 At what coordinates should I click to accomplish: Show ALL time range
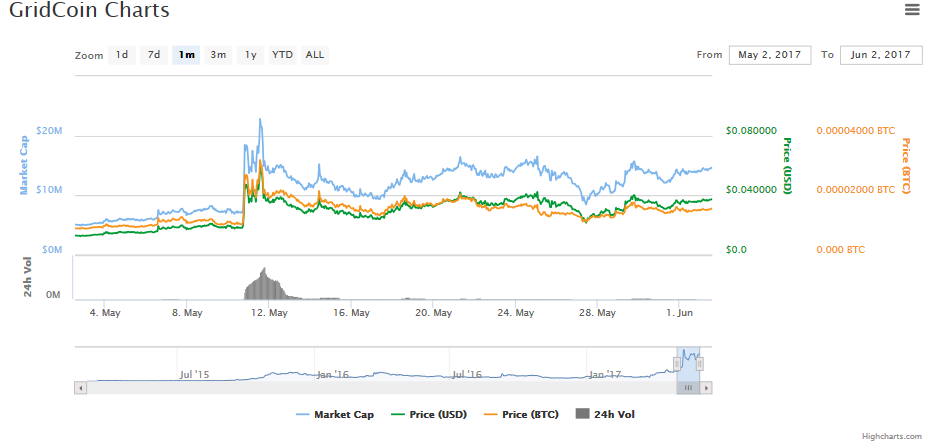315,55
